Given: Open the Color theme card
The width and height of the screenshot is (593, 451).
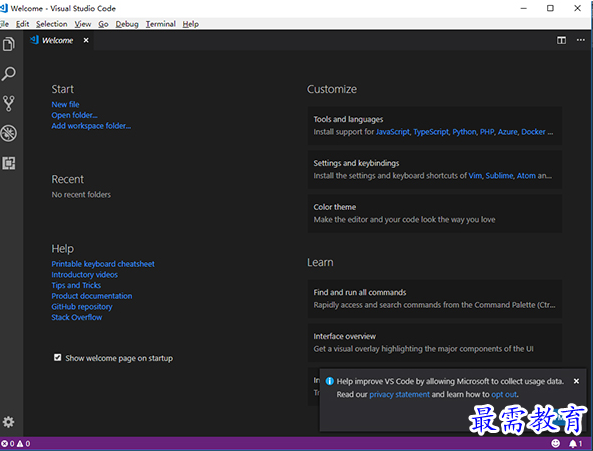Looking at the screenshot, I should pos(435,213).
